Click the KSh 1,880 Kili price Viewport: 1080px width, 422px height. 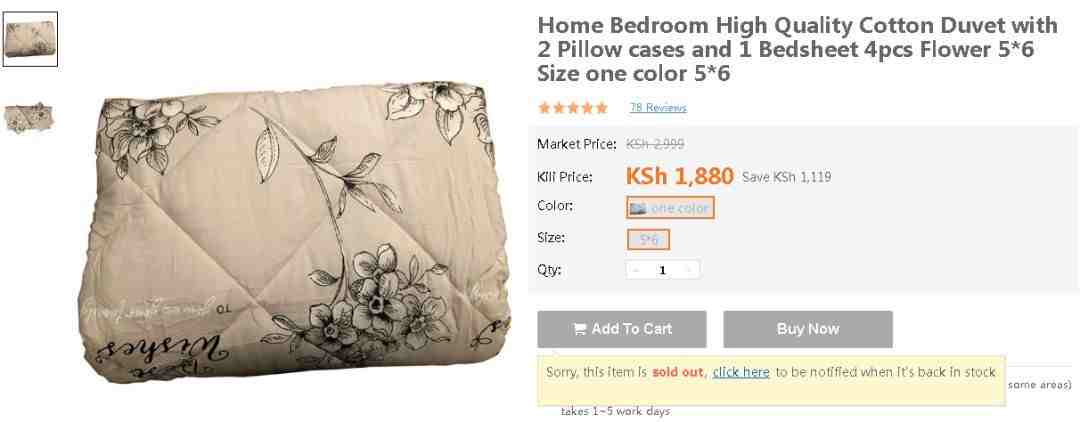coord(680,176)
